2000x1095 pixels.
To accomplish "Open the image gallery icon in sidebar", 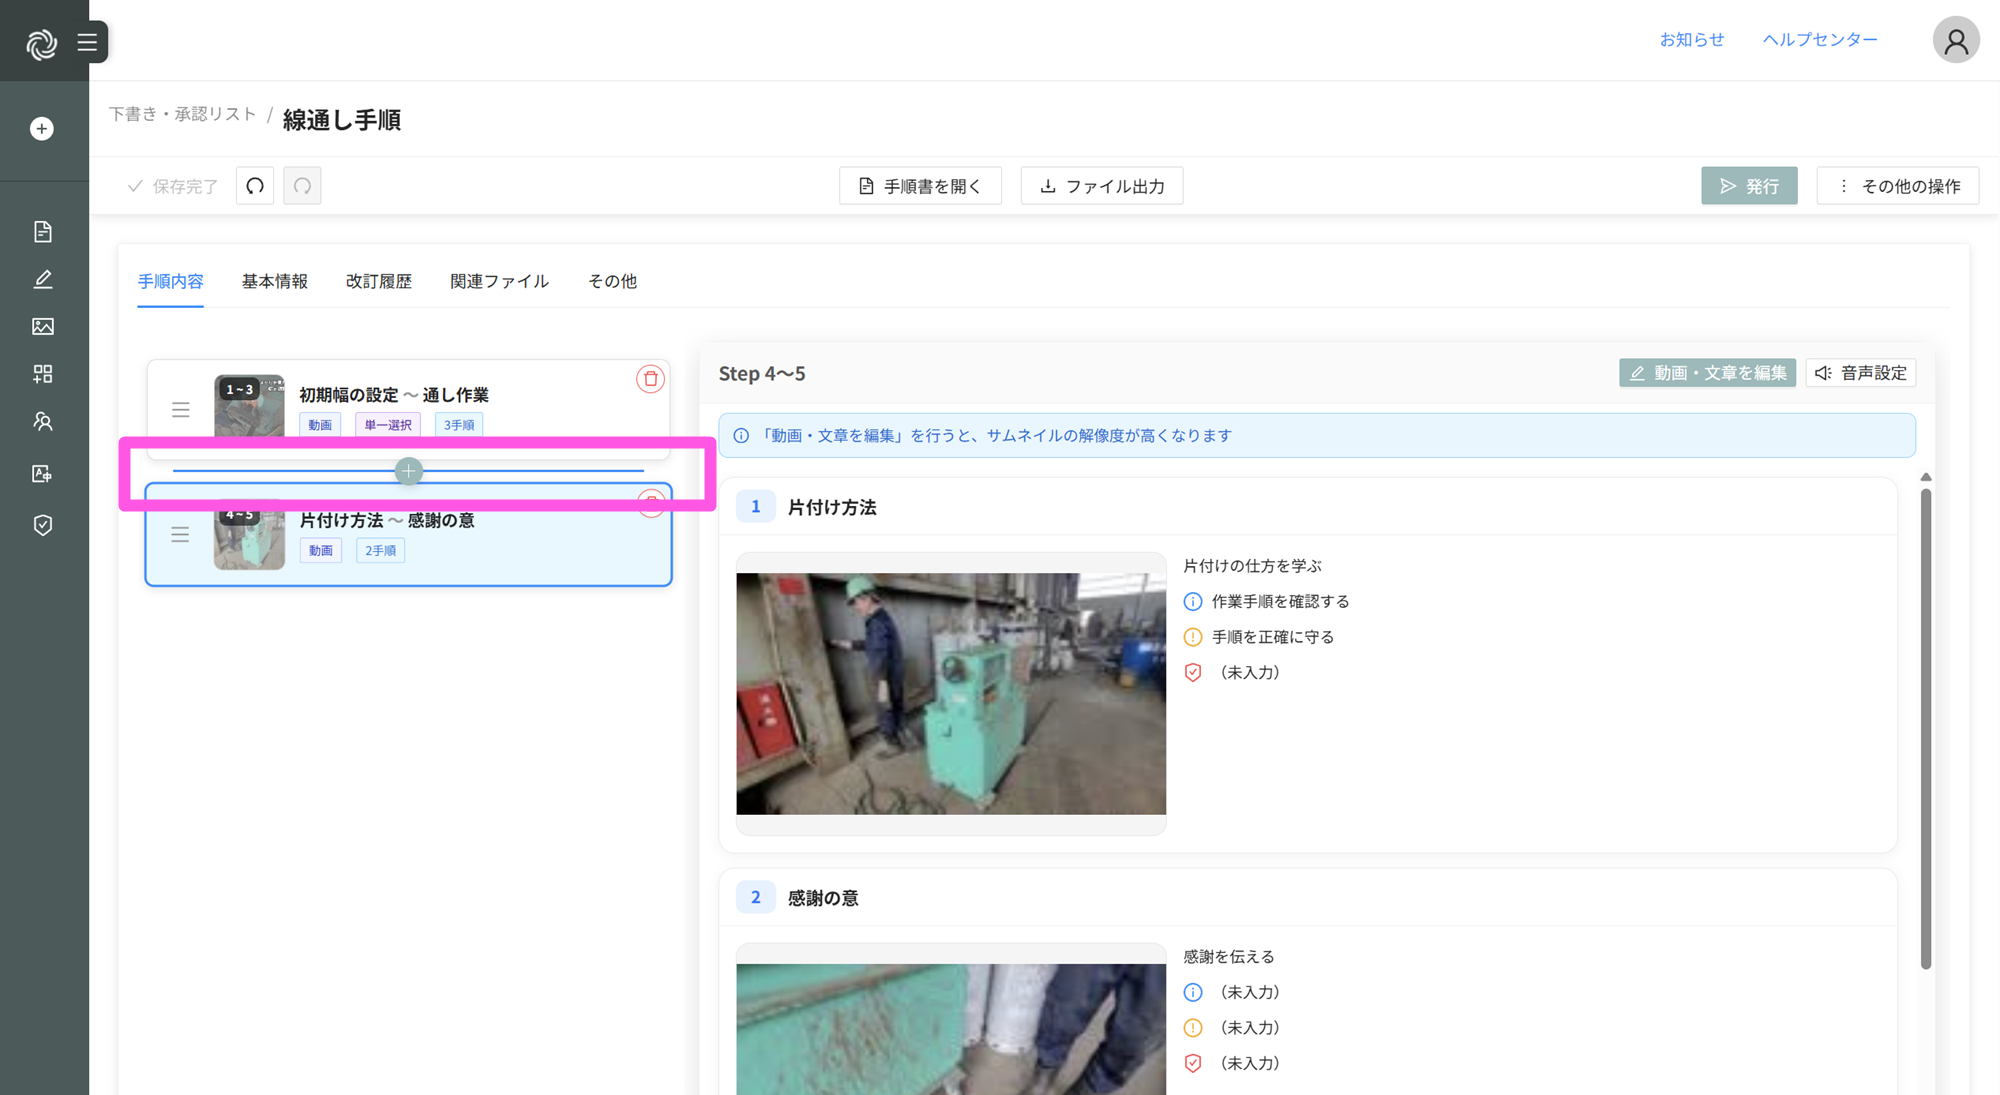I will (42, 327).
